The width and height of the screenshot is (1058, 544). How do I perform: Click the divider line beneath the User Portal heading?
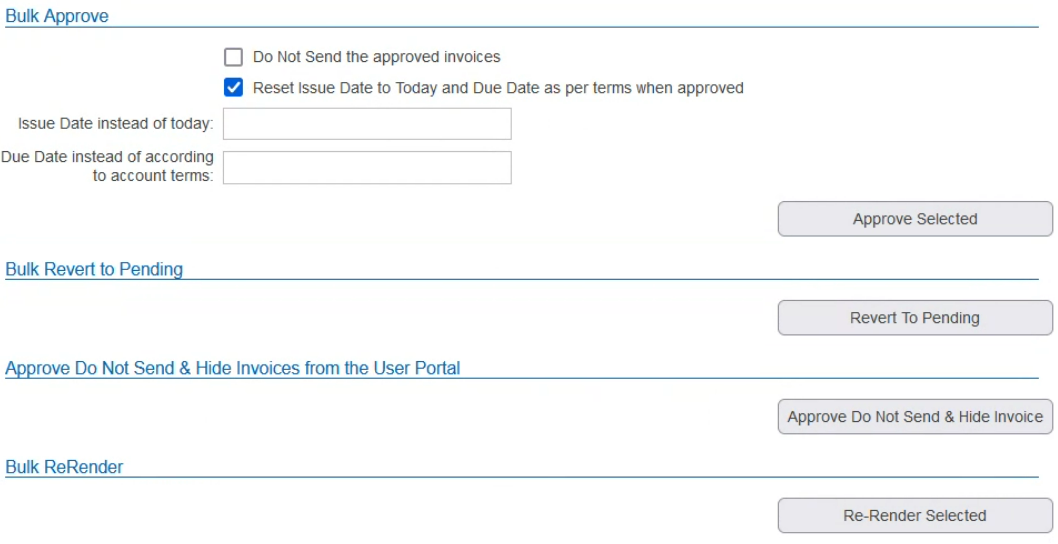pyautogui.click(x=700, y=378)
